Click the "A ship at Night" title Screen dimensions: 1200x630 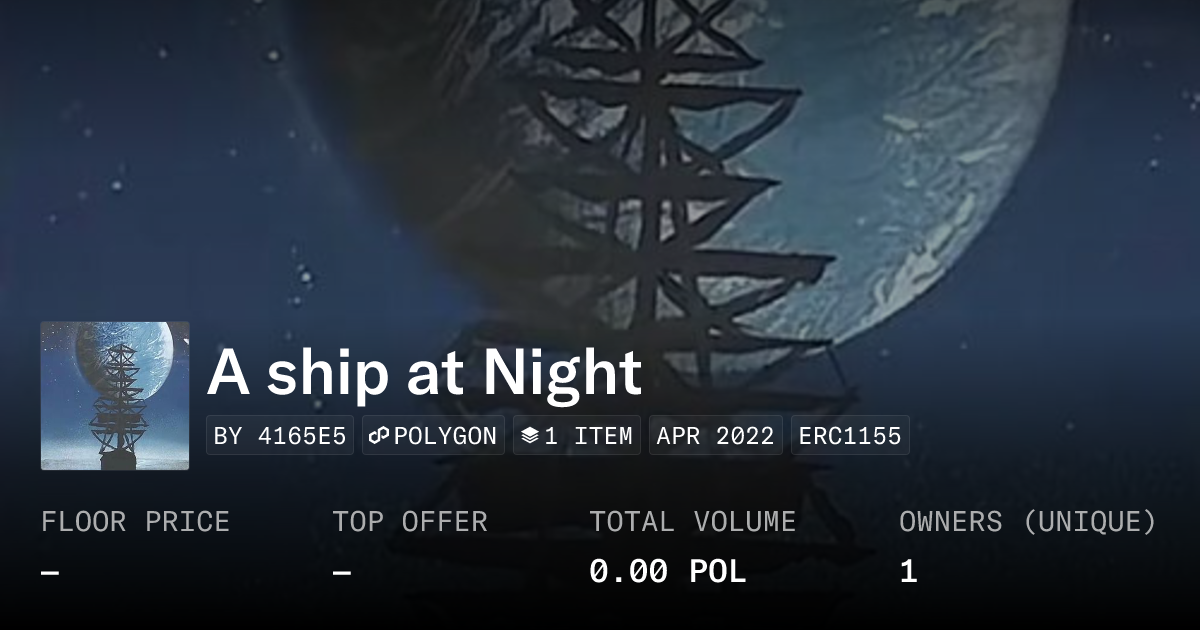point(424,373)
